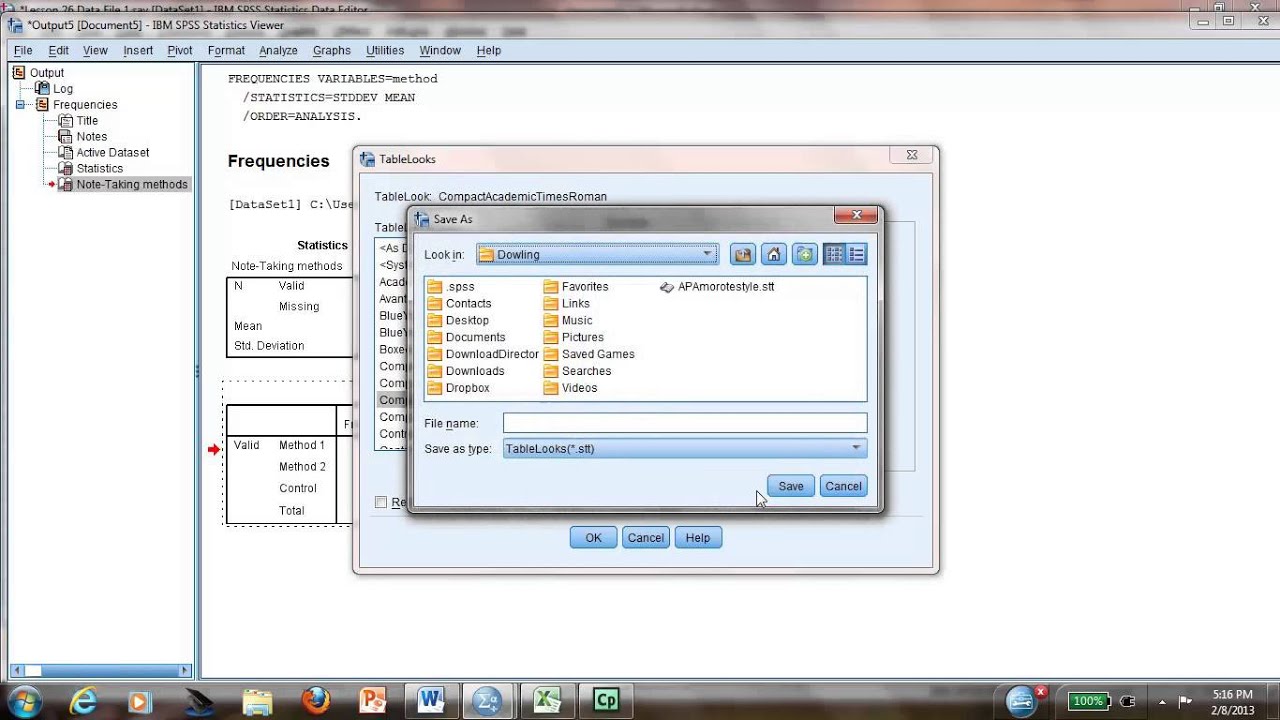This screenshot has width=1280, height=720.
Task: Click the Std. Deviation table row label
Action: click(269, 346)
